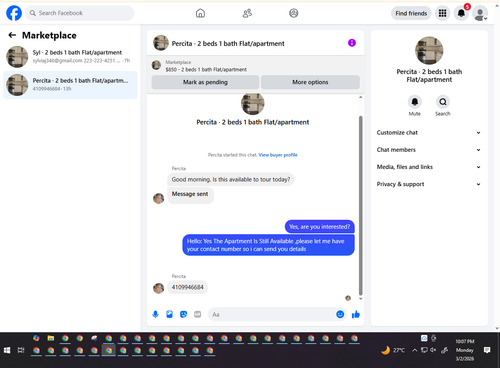Open the Groups icon in top navigation

pyautogui.click(x=294, y=13)
